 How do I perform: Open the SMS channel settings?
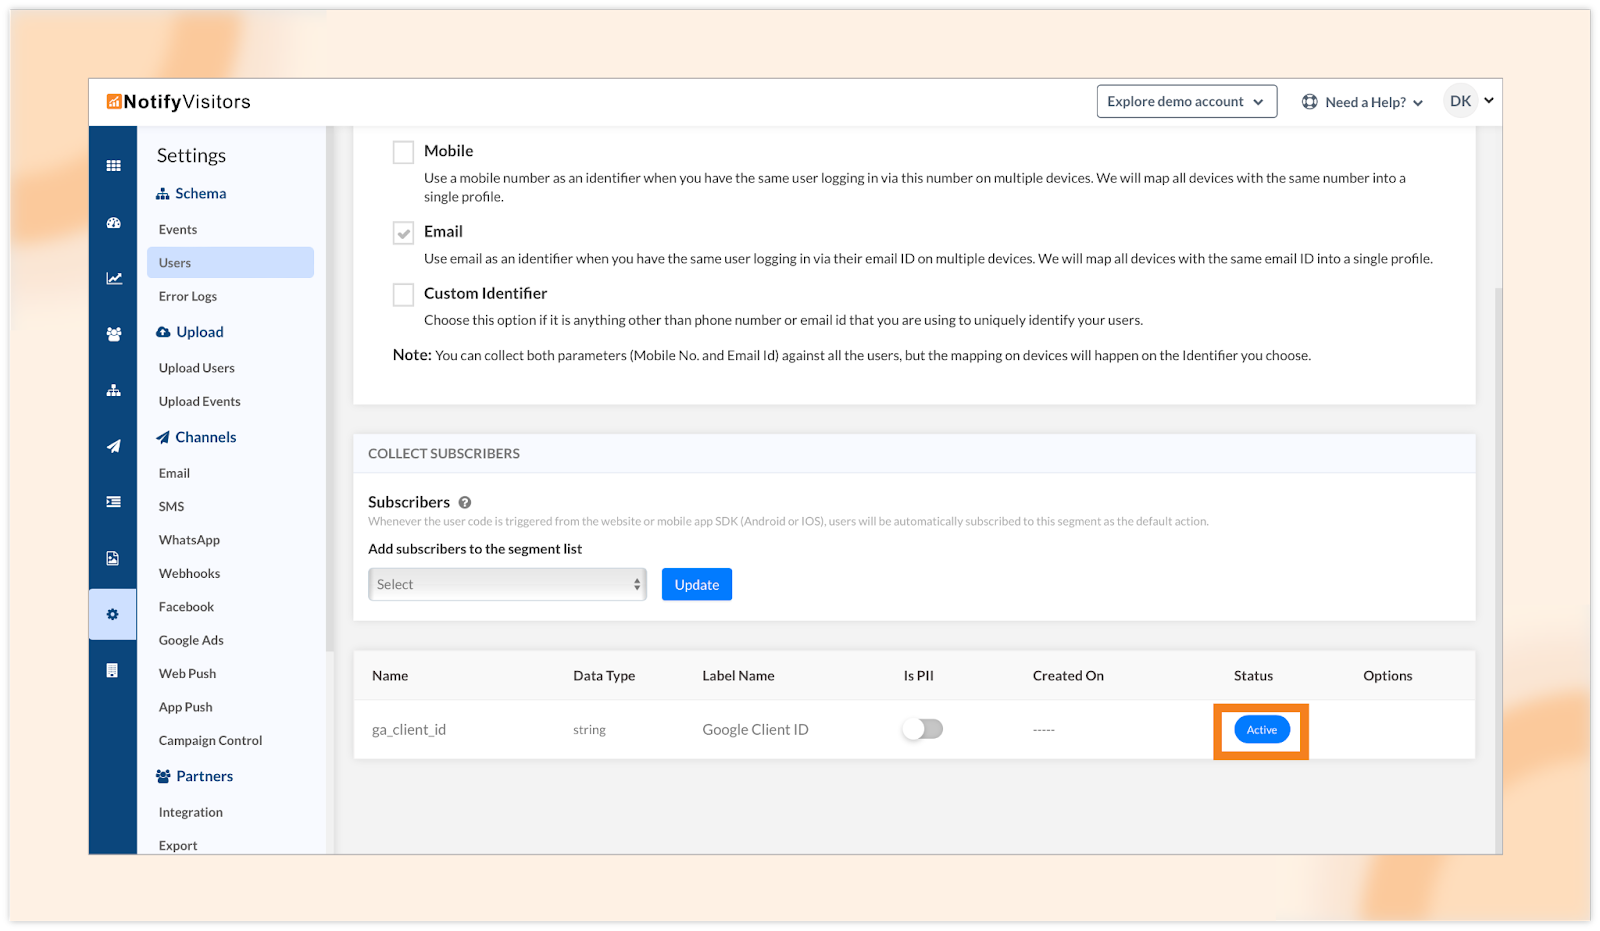click(x=172, y=506)
